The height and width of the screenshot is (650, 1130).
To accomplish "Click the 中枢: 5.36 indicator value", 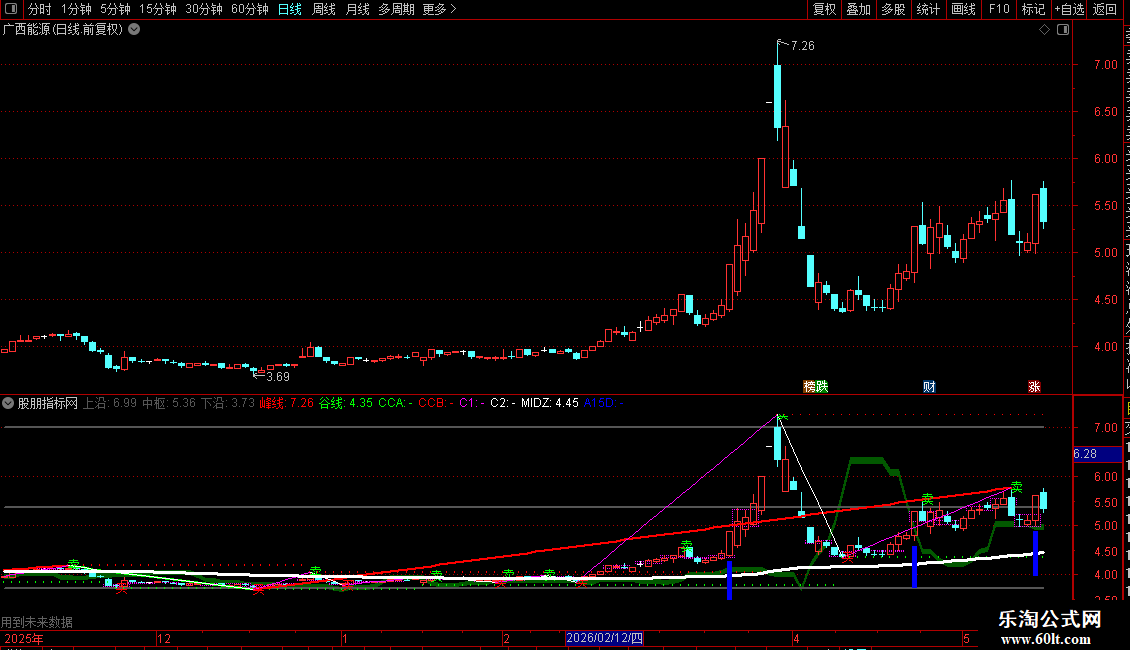I will (x=169, y=403).
